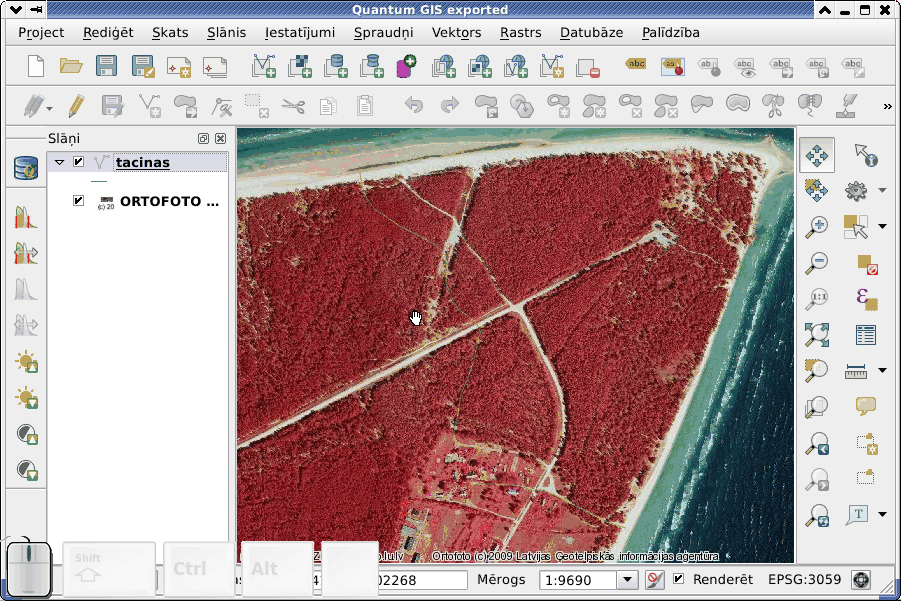Click the EPSG:3059 status text
Viewport: 901px width, 601px height.
tap(804, 579)
